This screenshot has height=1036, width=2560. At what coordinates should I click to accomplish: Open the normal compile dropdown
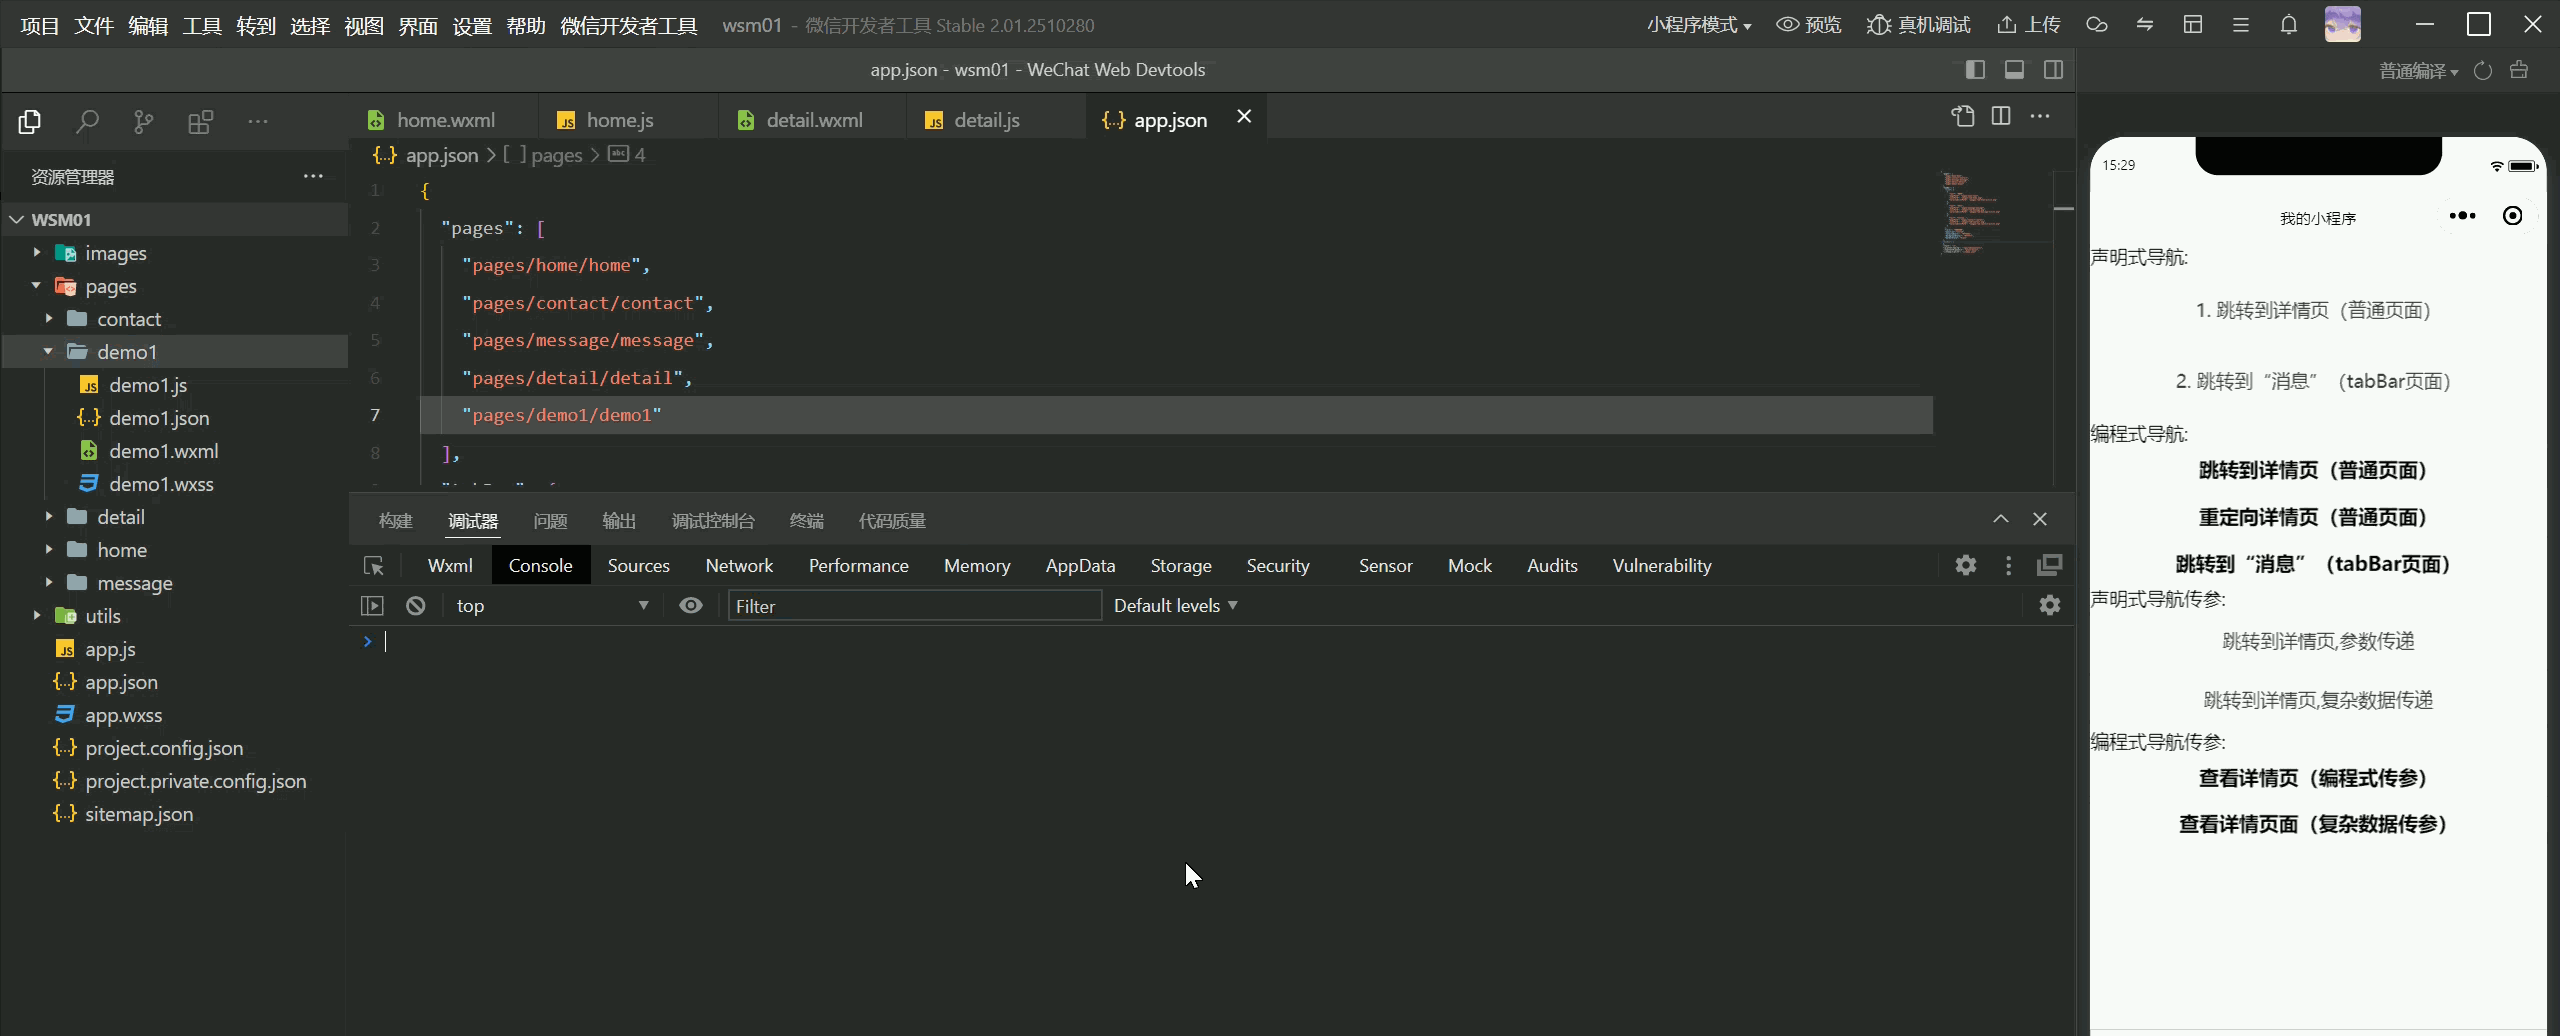[2418, 71]
